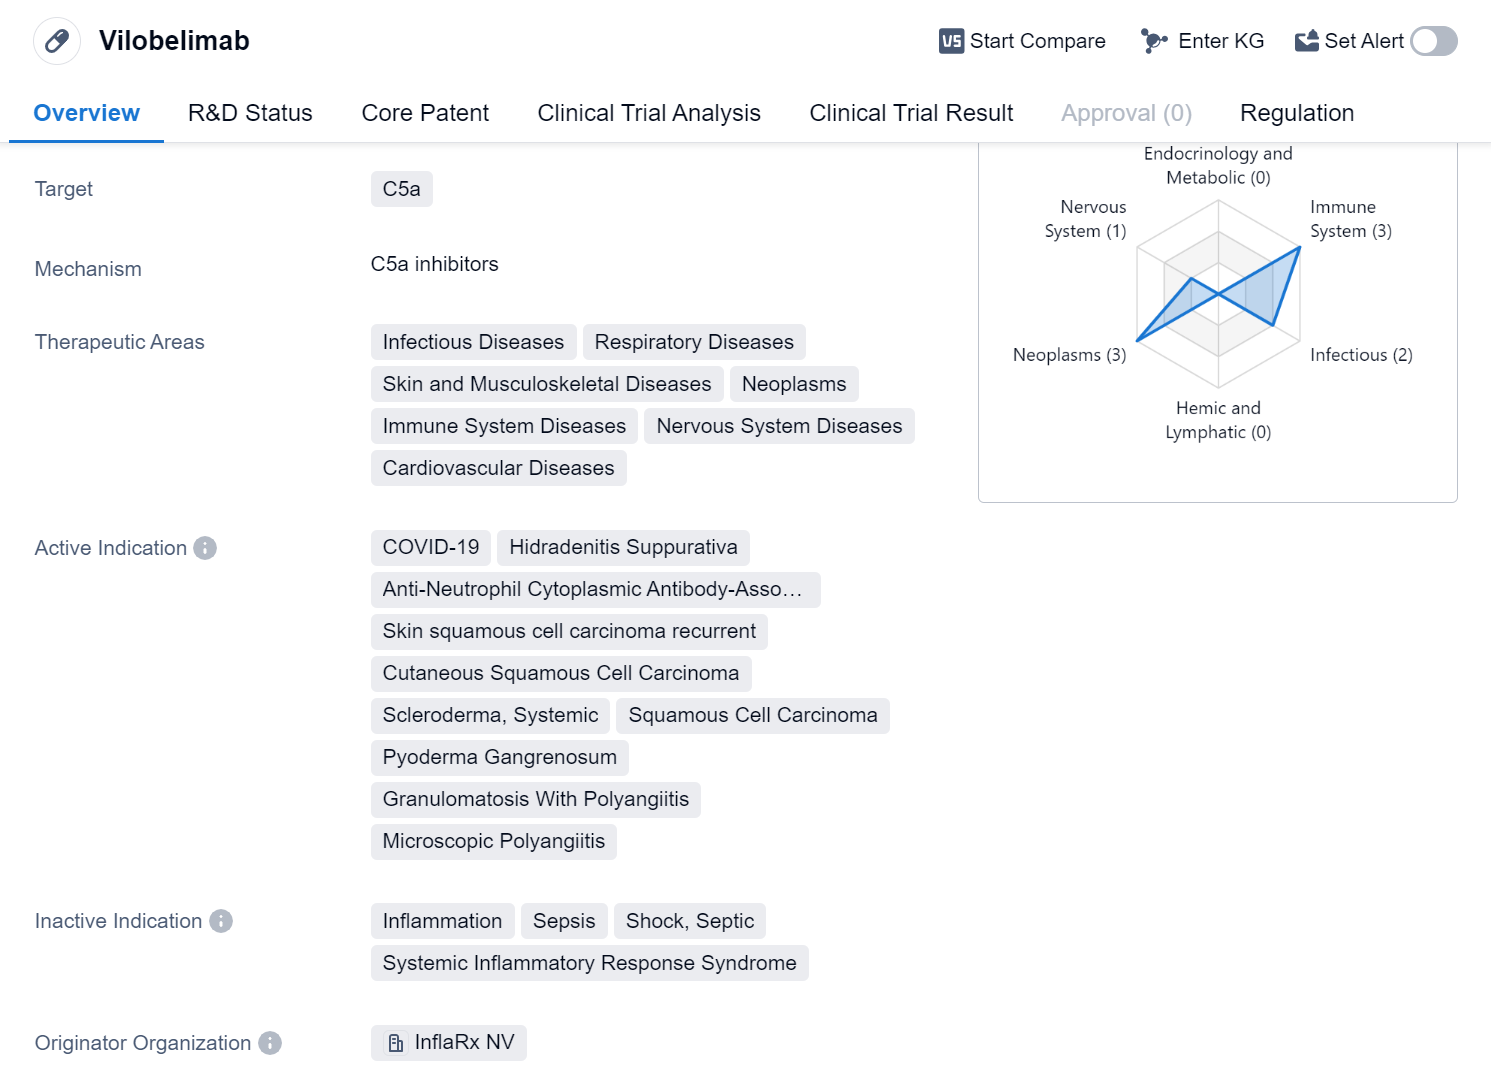Click the COVID-19 indication tag
The width and height of the screenshot is (1491, 1080).
click(x=431, y=548)
